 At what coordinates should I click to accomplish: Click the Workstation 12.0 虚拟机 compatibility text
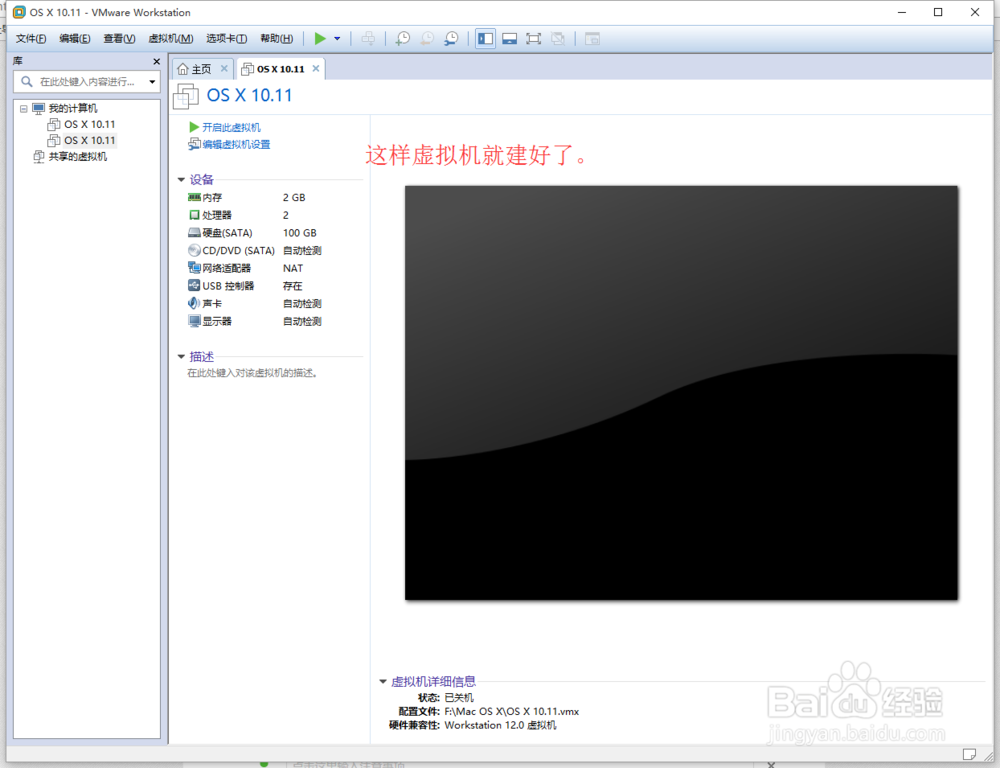coord(500,725)
